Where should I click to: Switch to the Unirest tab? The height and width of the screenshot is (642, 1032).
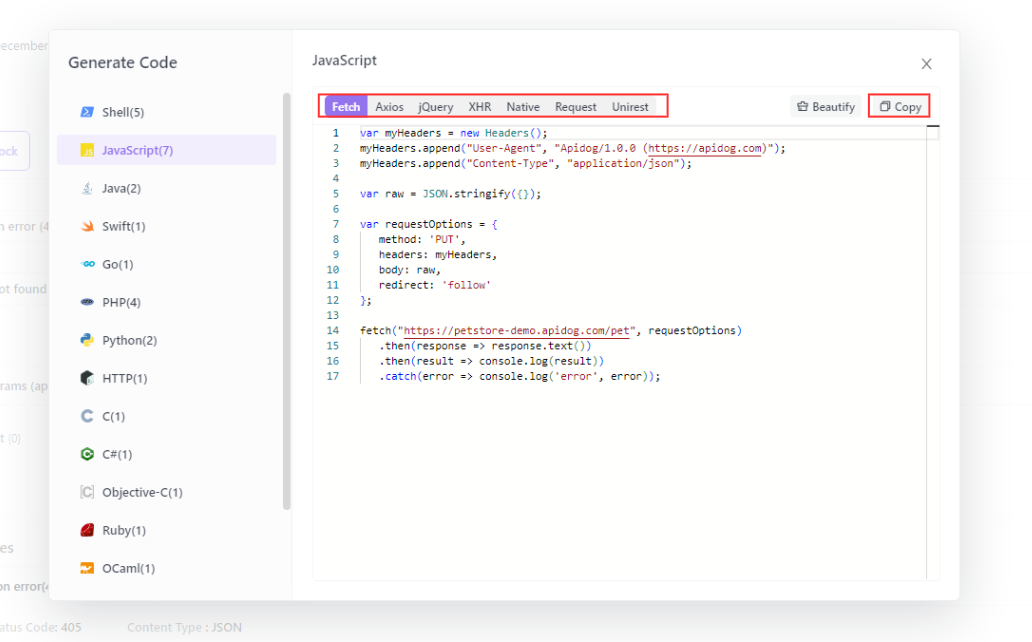pos(630,107)
